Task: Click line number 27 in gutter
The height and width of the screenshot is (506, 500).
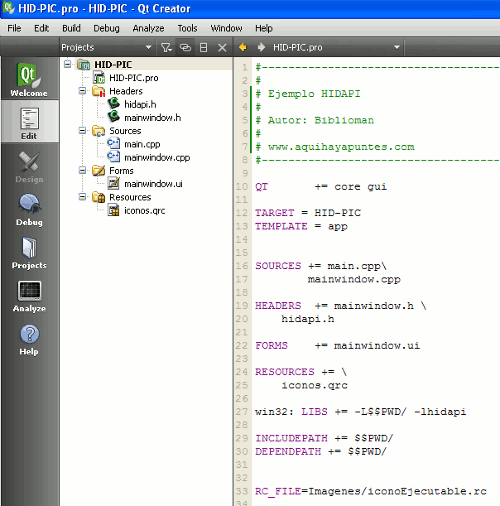Action: pos(242,412)
